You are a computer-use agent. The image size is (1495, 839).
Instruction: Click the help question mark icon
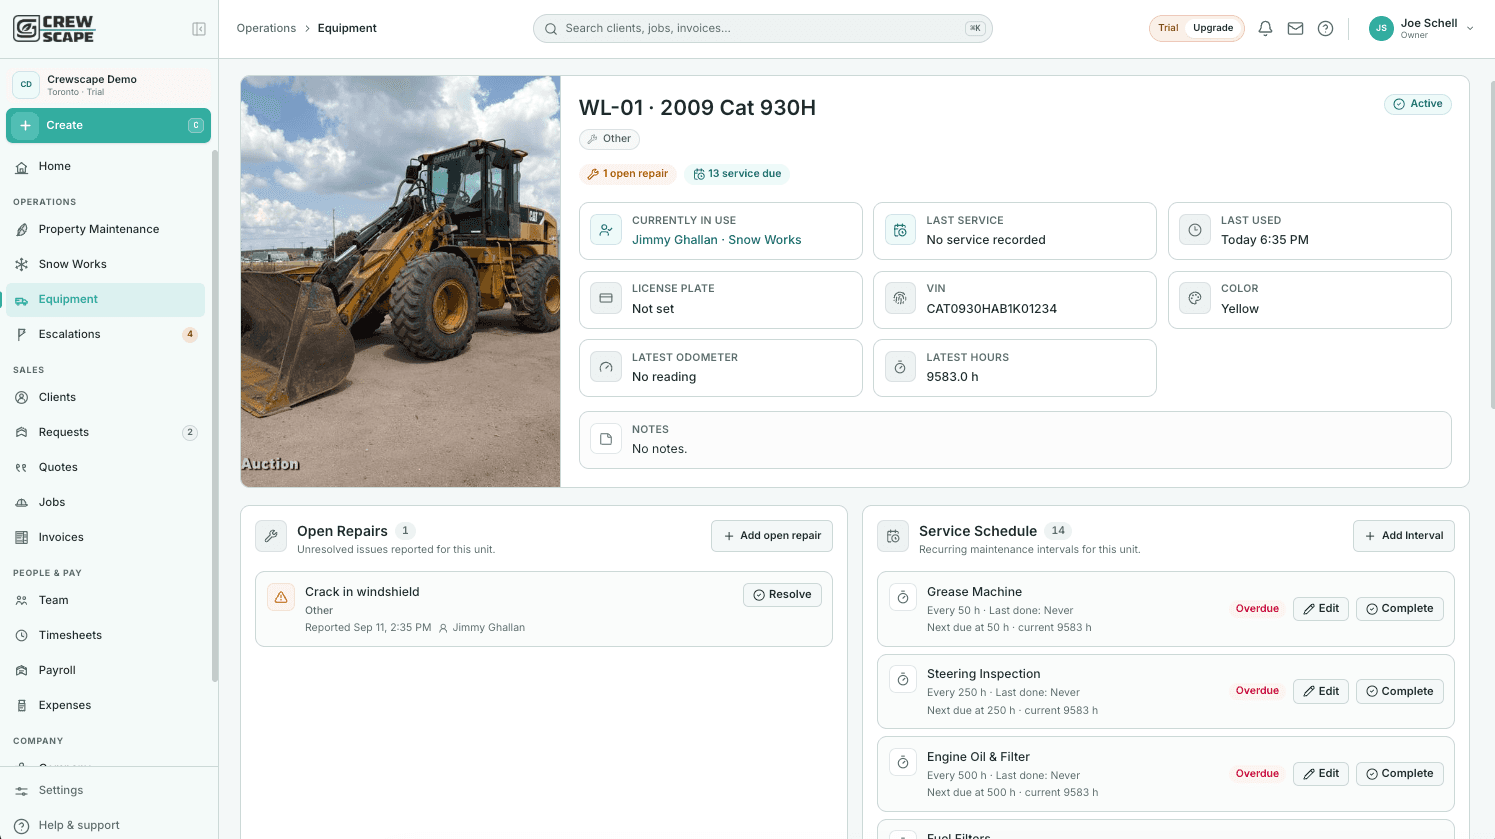tap(1325, 28)
